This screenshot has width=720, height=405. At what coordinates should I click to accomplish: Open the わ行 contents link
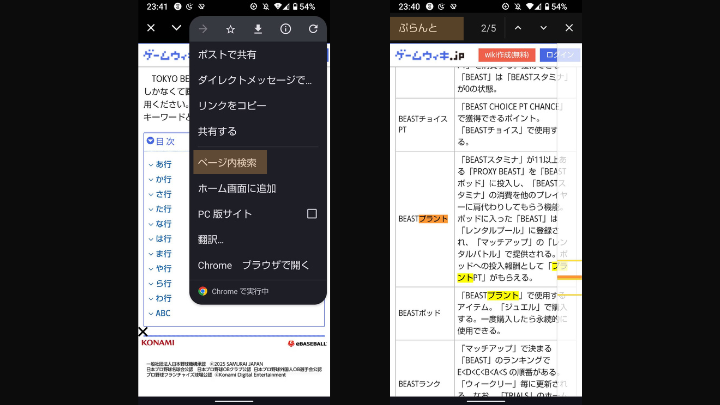(x=163, y=298)
